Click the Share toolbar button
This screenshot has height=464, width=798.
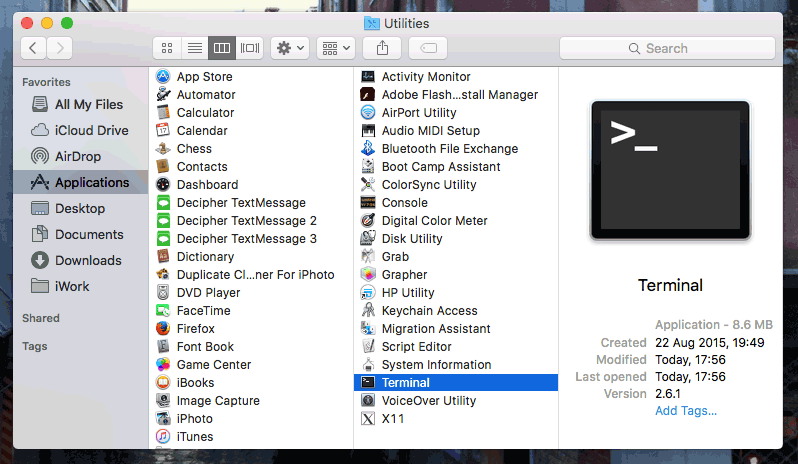(382, 48)
